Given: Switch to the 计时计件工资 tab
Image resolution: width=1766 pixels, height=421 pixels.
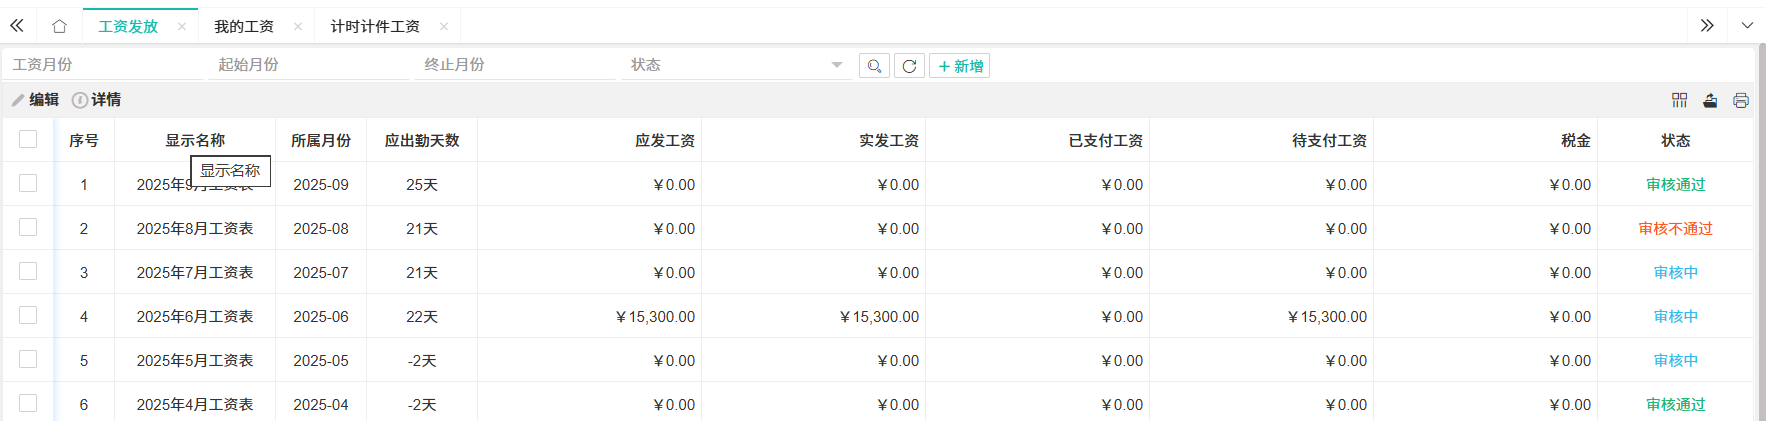Looking at the screenshot, I should 375,26.
